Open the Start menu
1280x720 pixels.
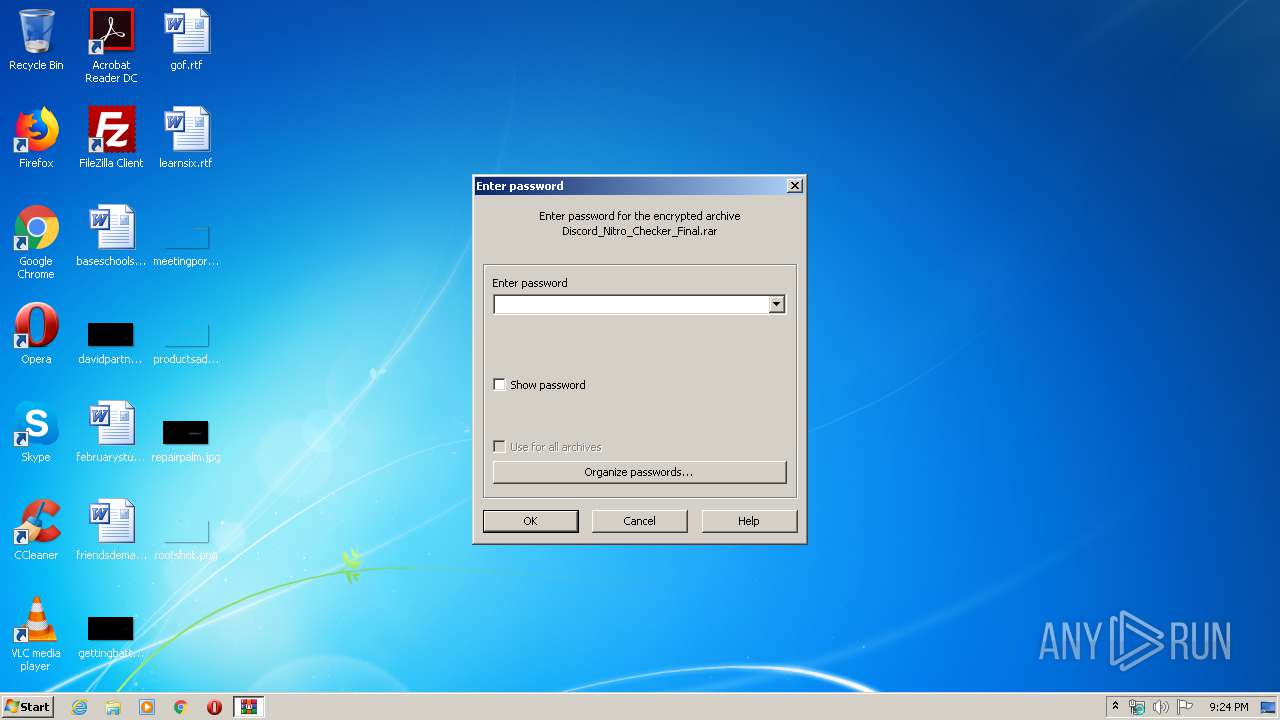(27, 707)
